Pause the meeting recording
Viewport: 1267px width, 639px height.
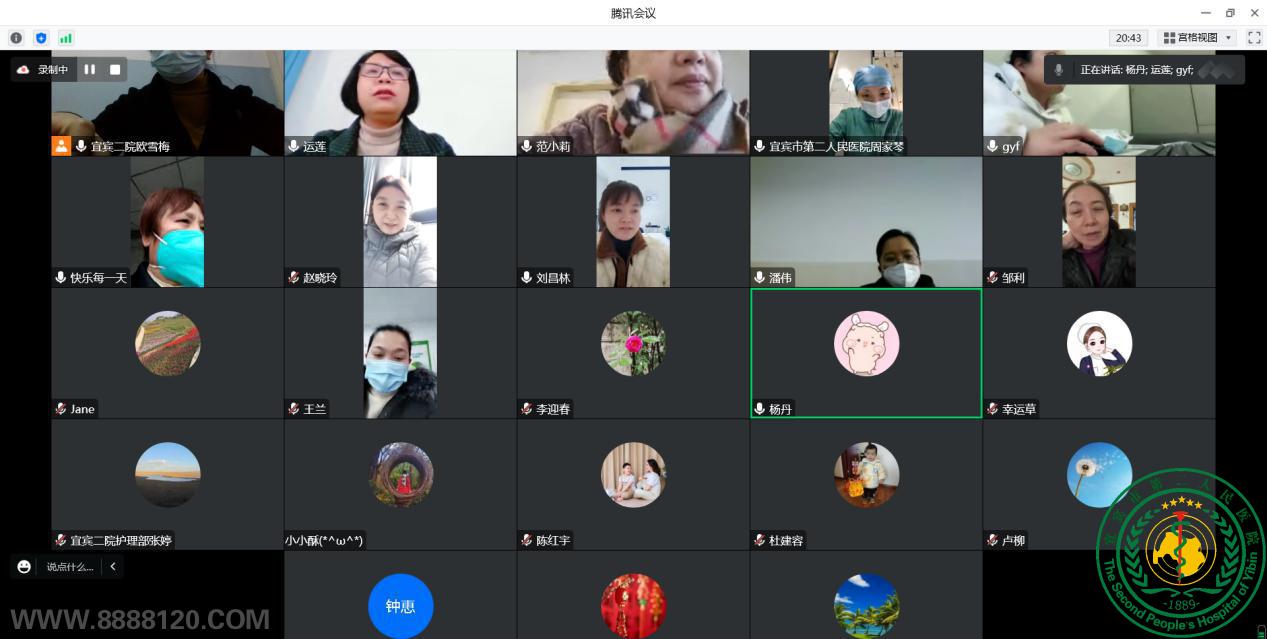pyautogui.click(x=89, y=70)
